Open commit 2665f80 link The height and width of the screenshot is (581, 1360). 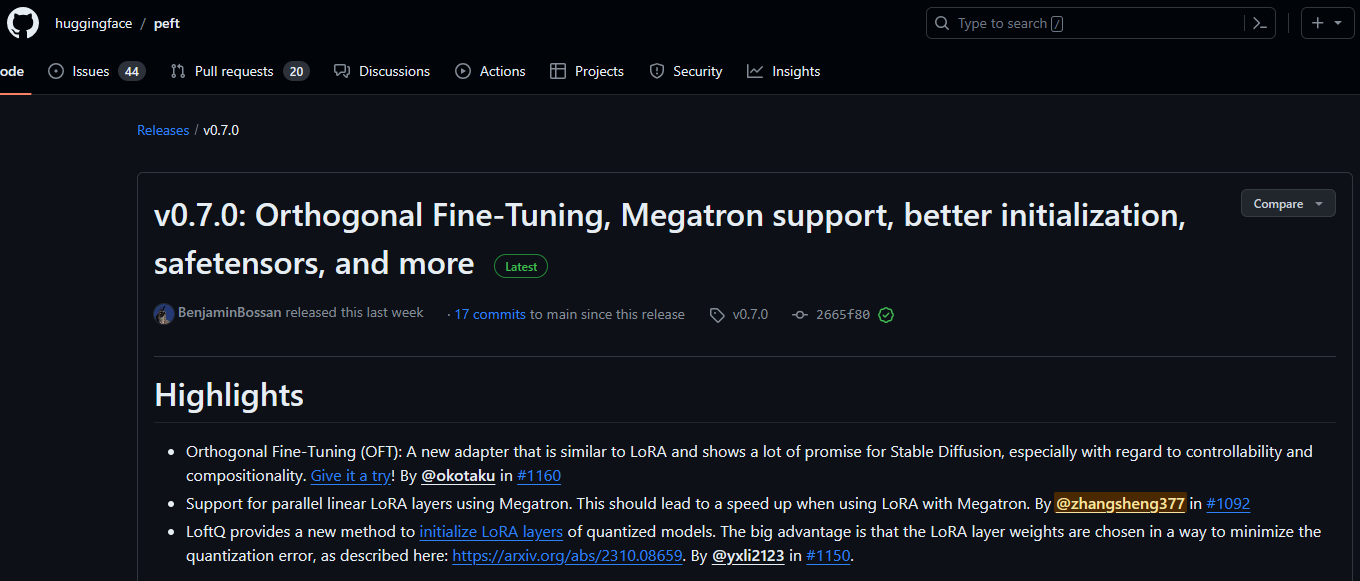tap(843, 314)
